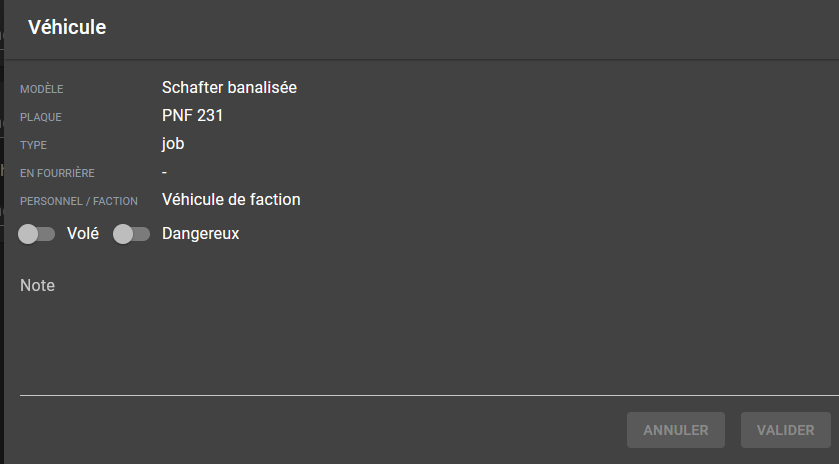Screen dimensions: 839x464
Task: Click the Dangereux label text
Action: (x=200, y=234)
